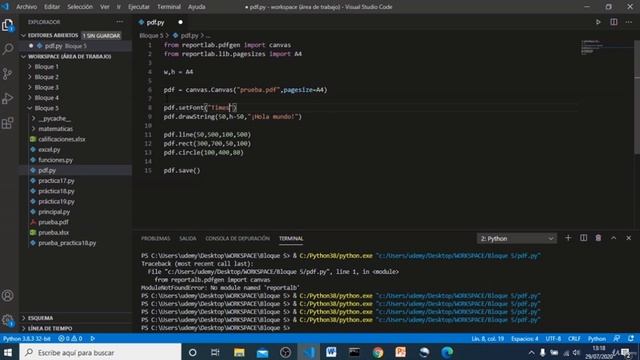This screenshot has width=640, height=360.
Task: Click the UTF-8 encoding setting
Action: [x=553, y=338]
